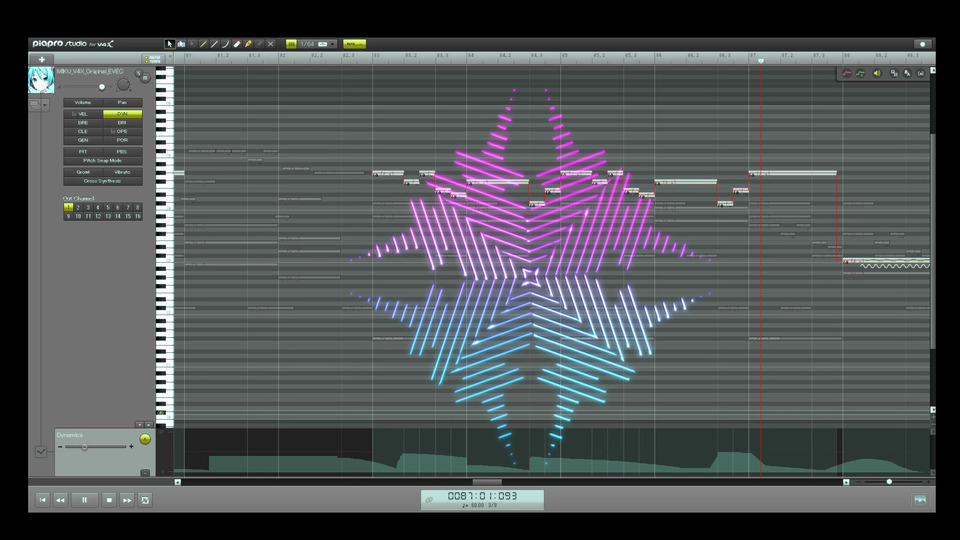
Task: Adjust the track volume slider knob
Action: [x=102, y=87]
